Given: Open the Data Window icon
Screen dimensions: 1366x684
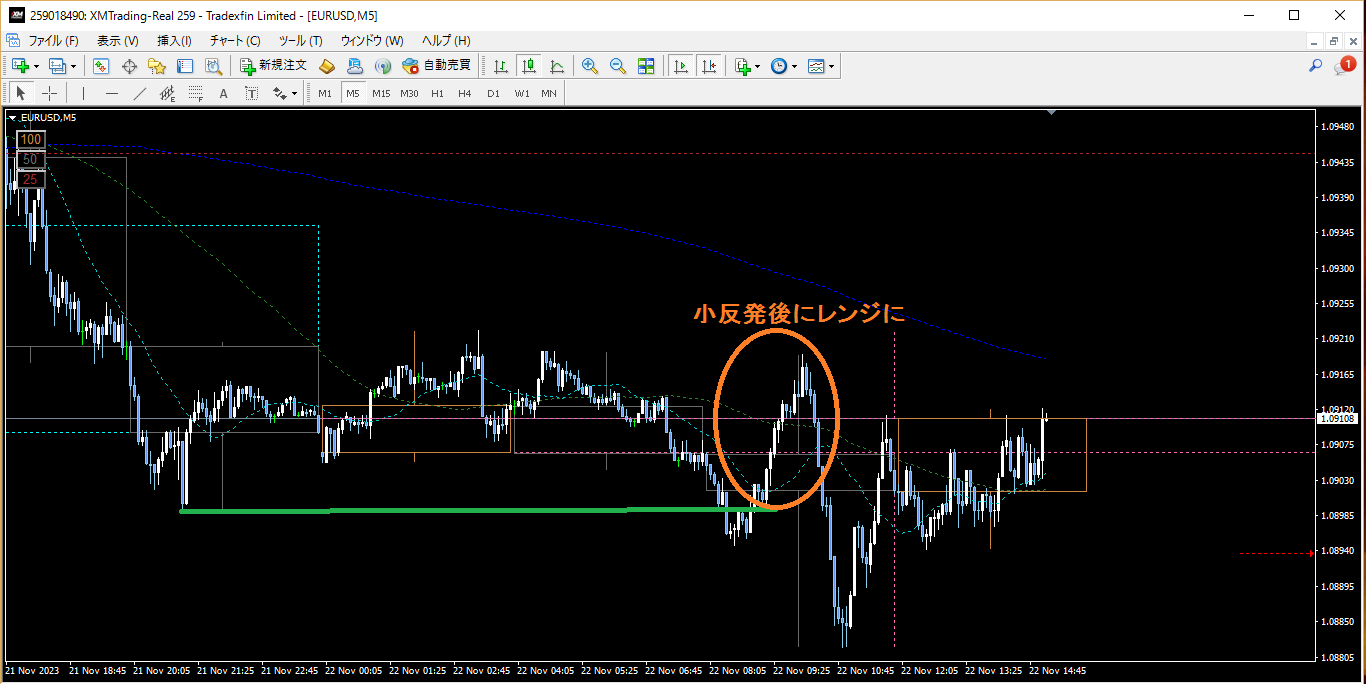Looking at the screenshot, I should pyautogui.click(x=129, y=66).
